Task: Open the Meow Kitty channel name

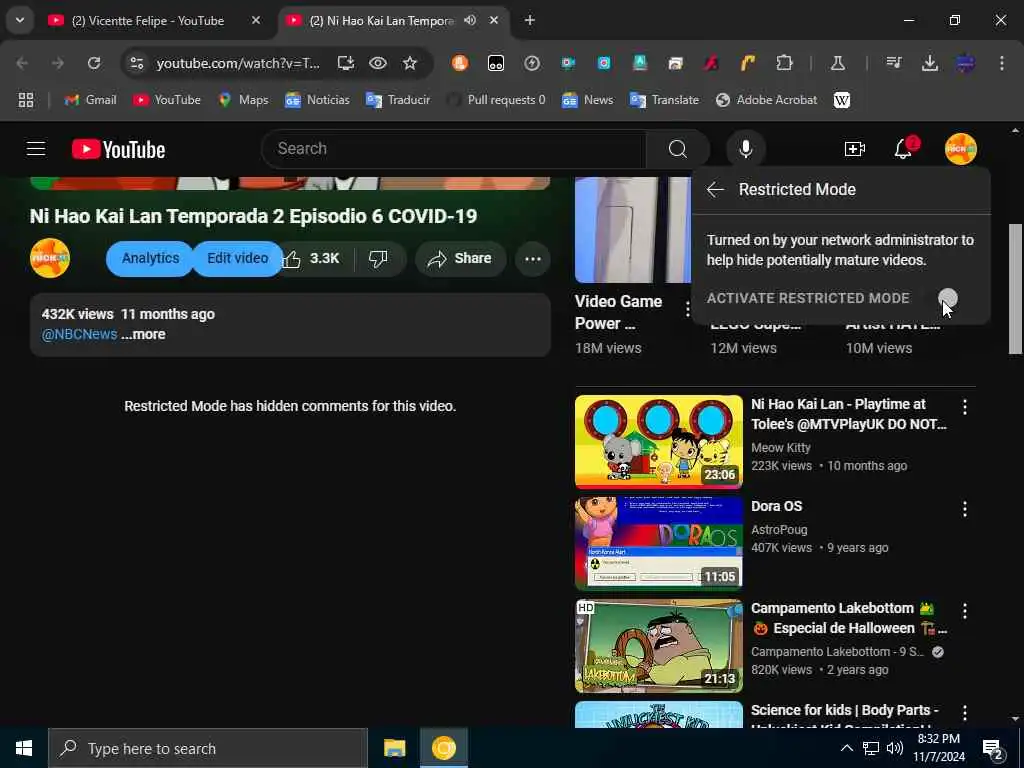Action: coord(780,447)
